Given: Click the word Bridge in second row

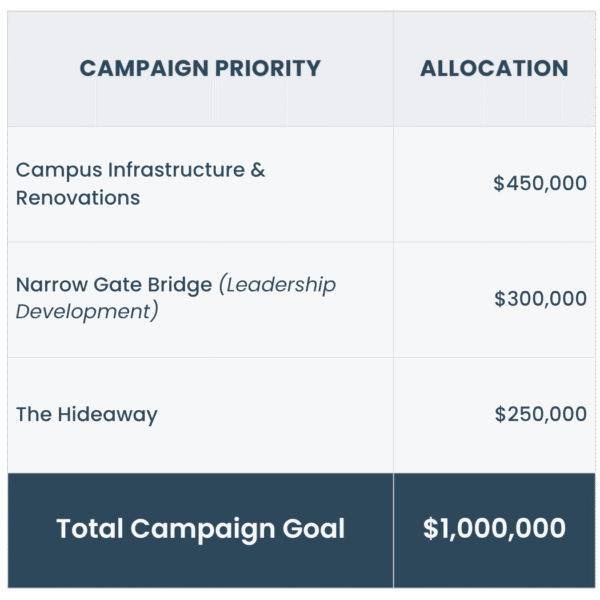Looking at the screenshot, I should tap(180, 285).
